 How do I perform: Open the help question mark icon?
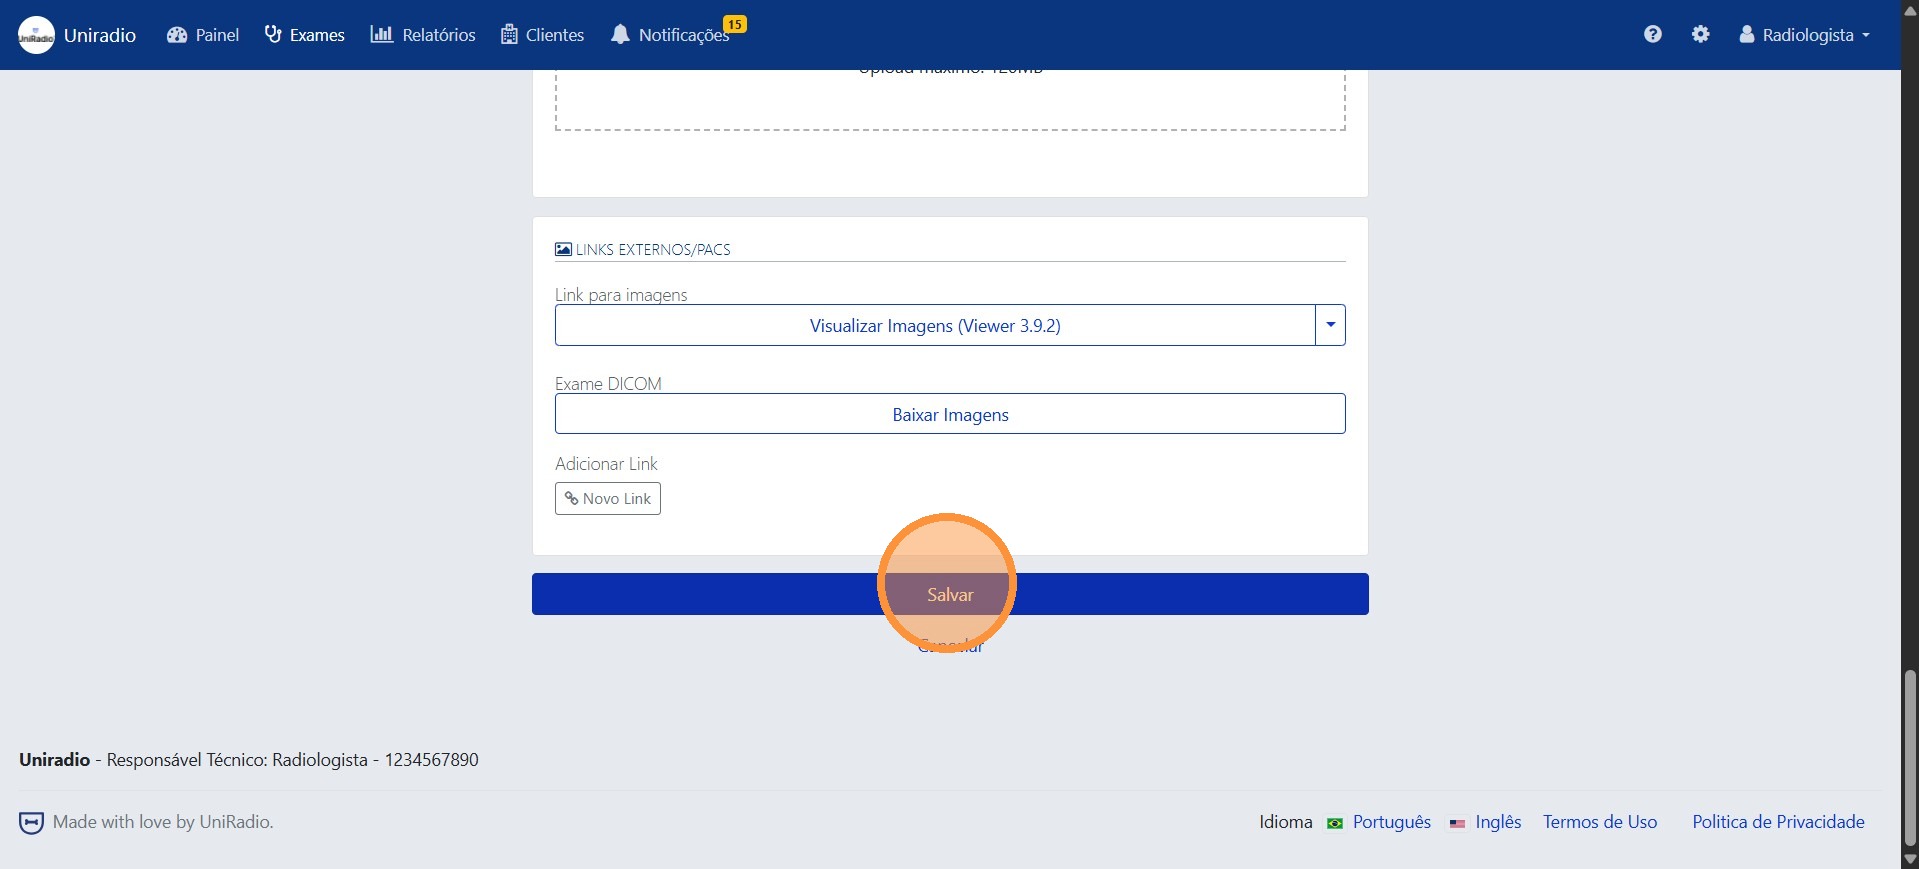click(1652, 34)
